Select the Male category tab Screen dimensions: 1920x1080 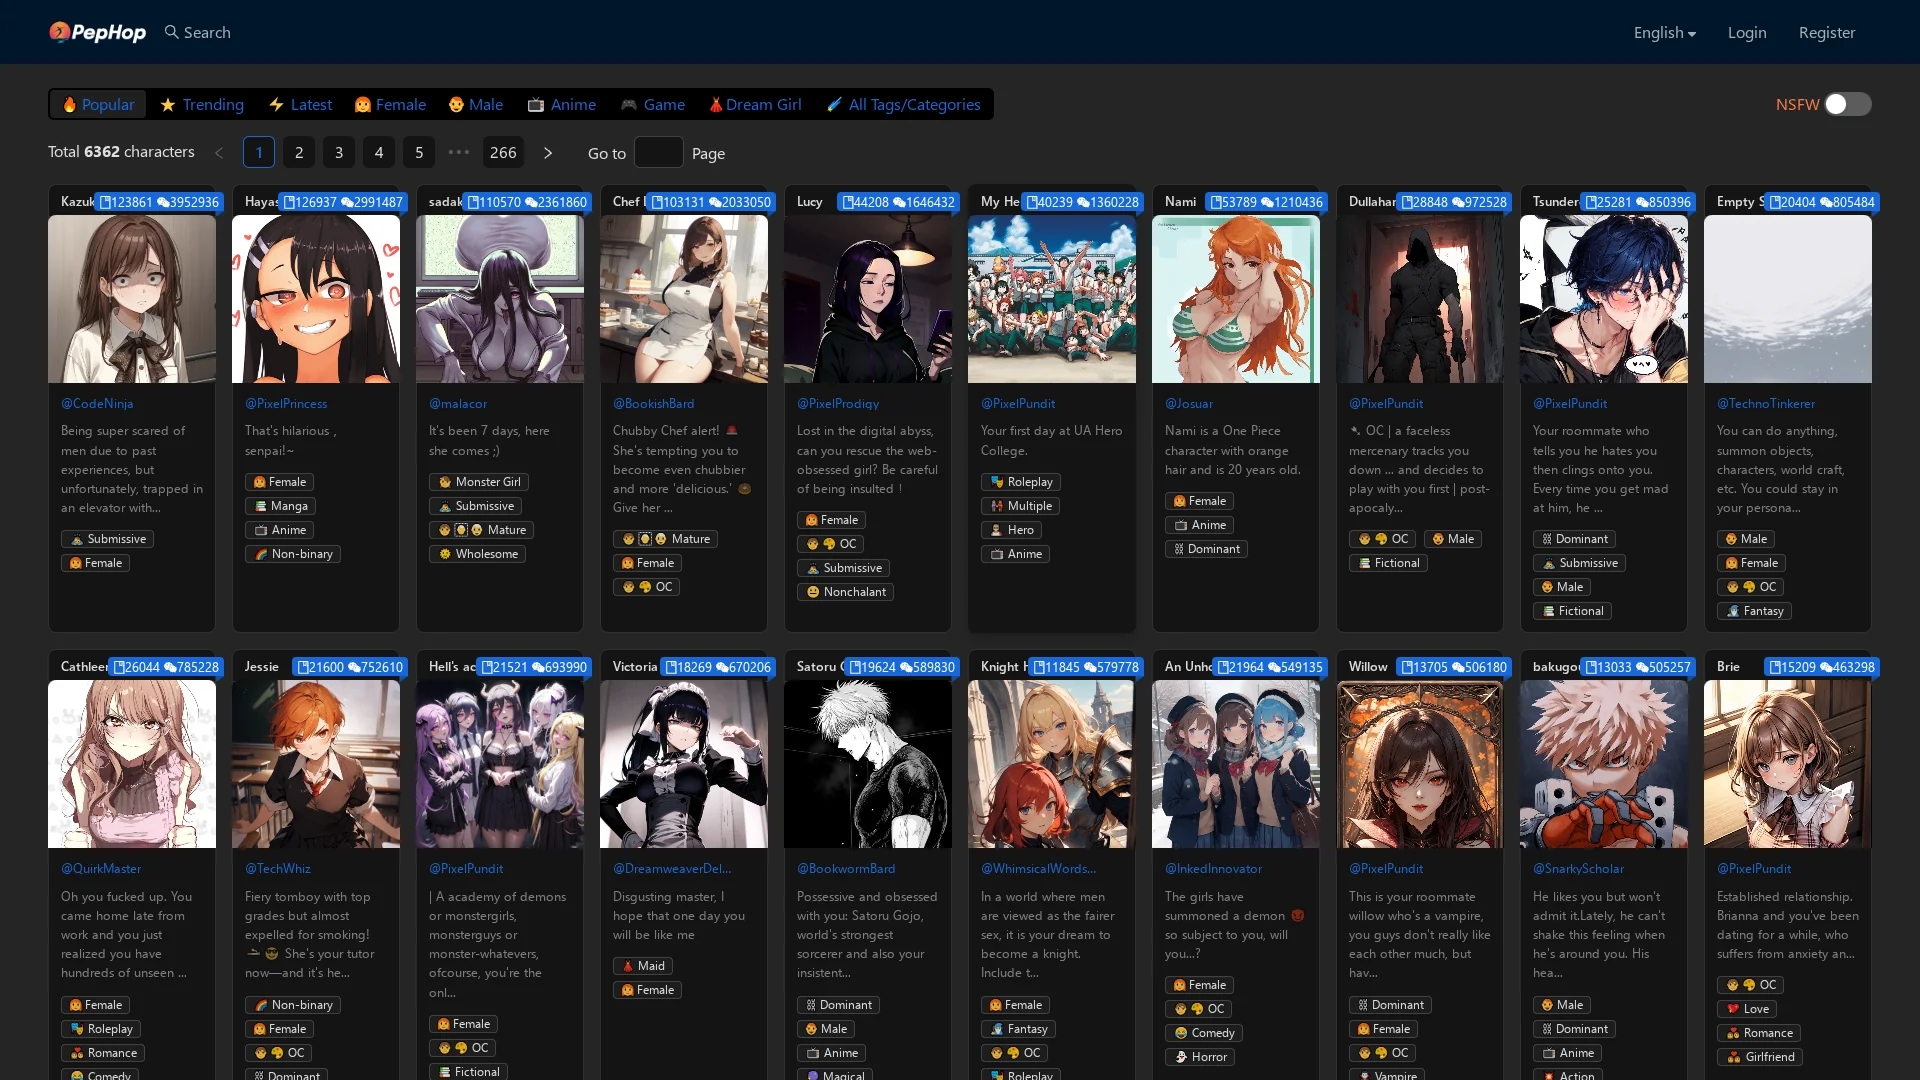[476, 104]
